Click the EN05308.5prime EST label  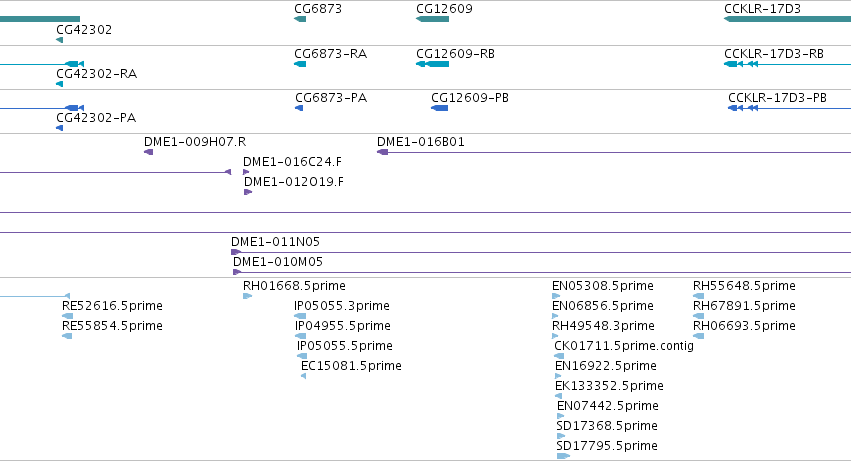(x=602, y=286)
